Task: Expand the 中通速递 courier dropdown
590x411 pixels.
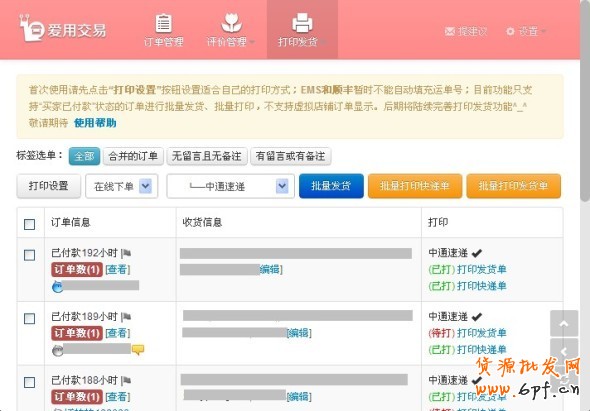Action: [x=230, y=186]
